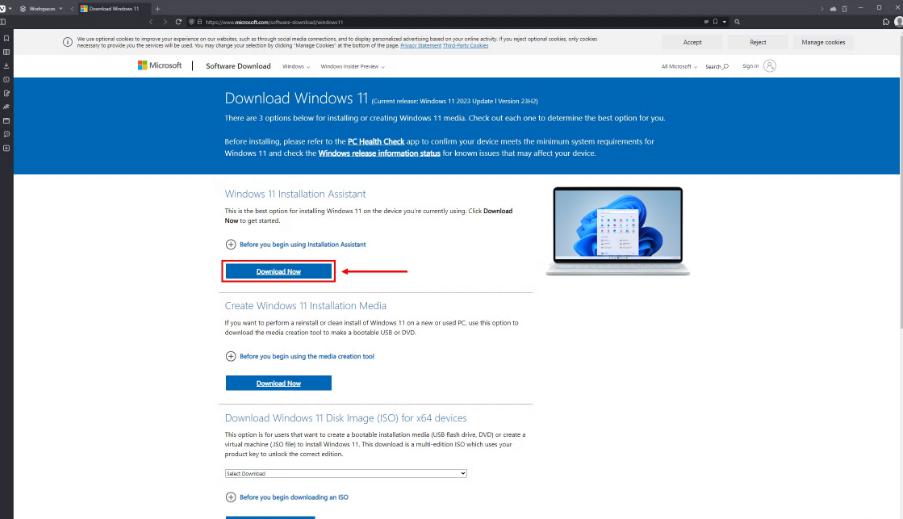
Task: Go forward to next page
Action: click(165, 22)
